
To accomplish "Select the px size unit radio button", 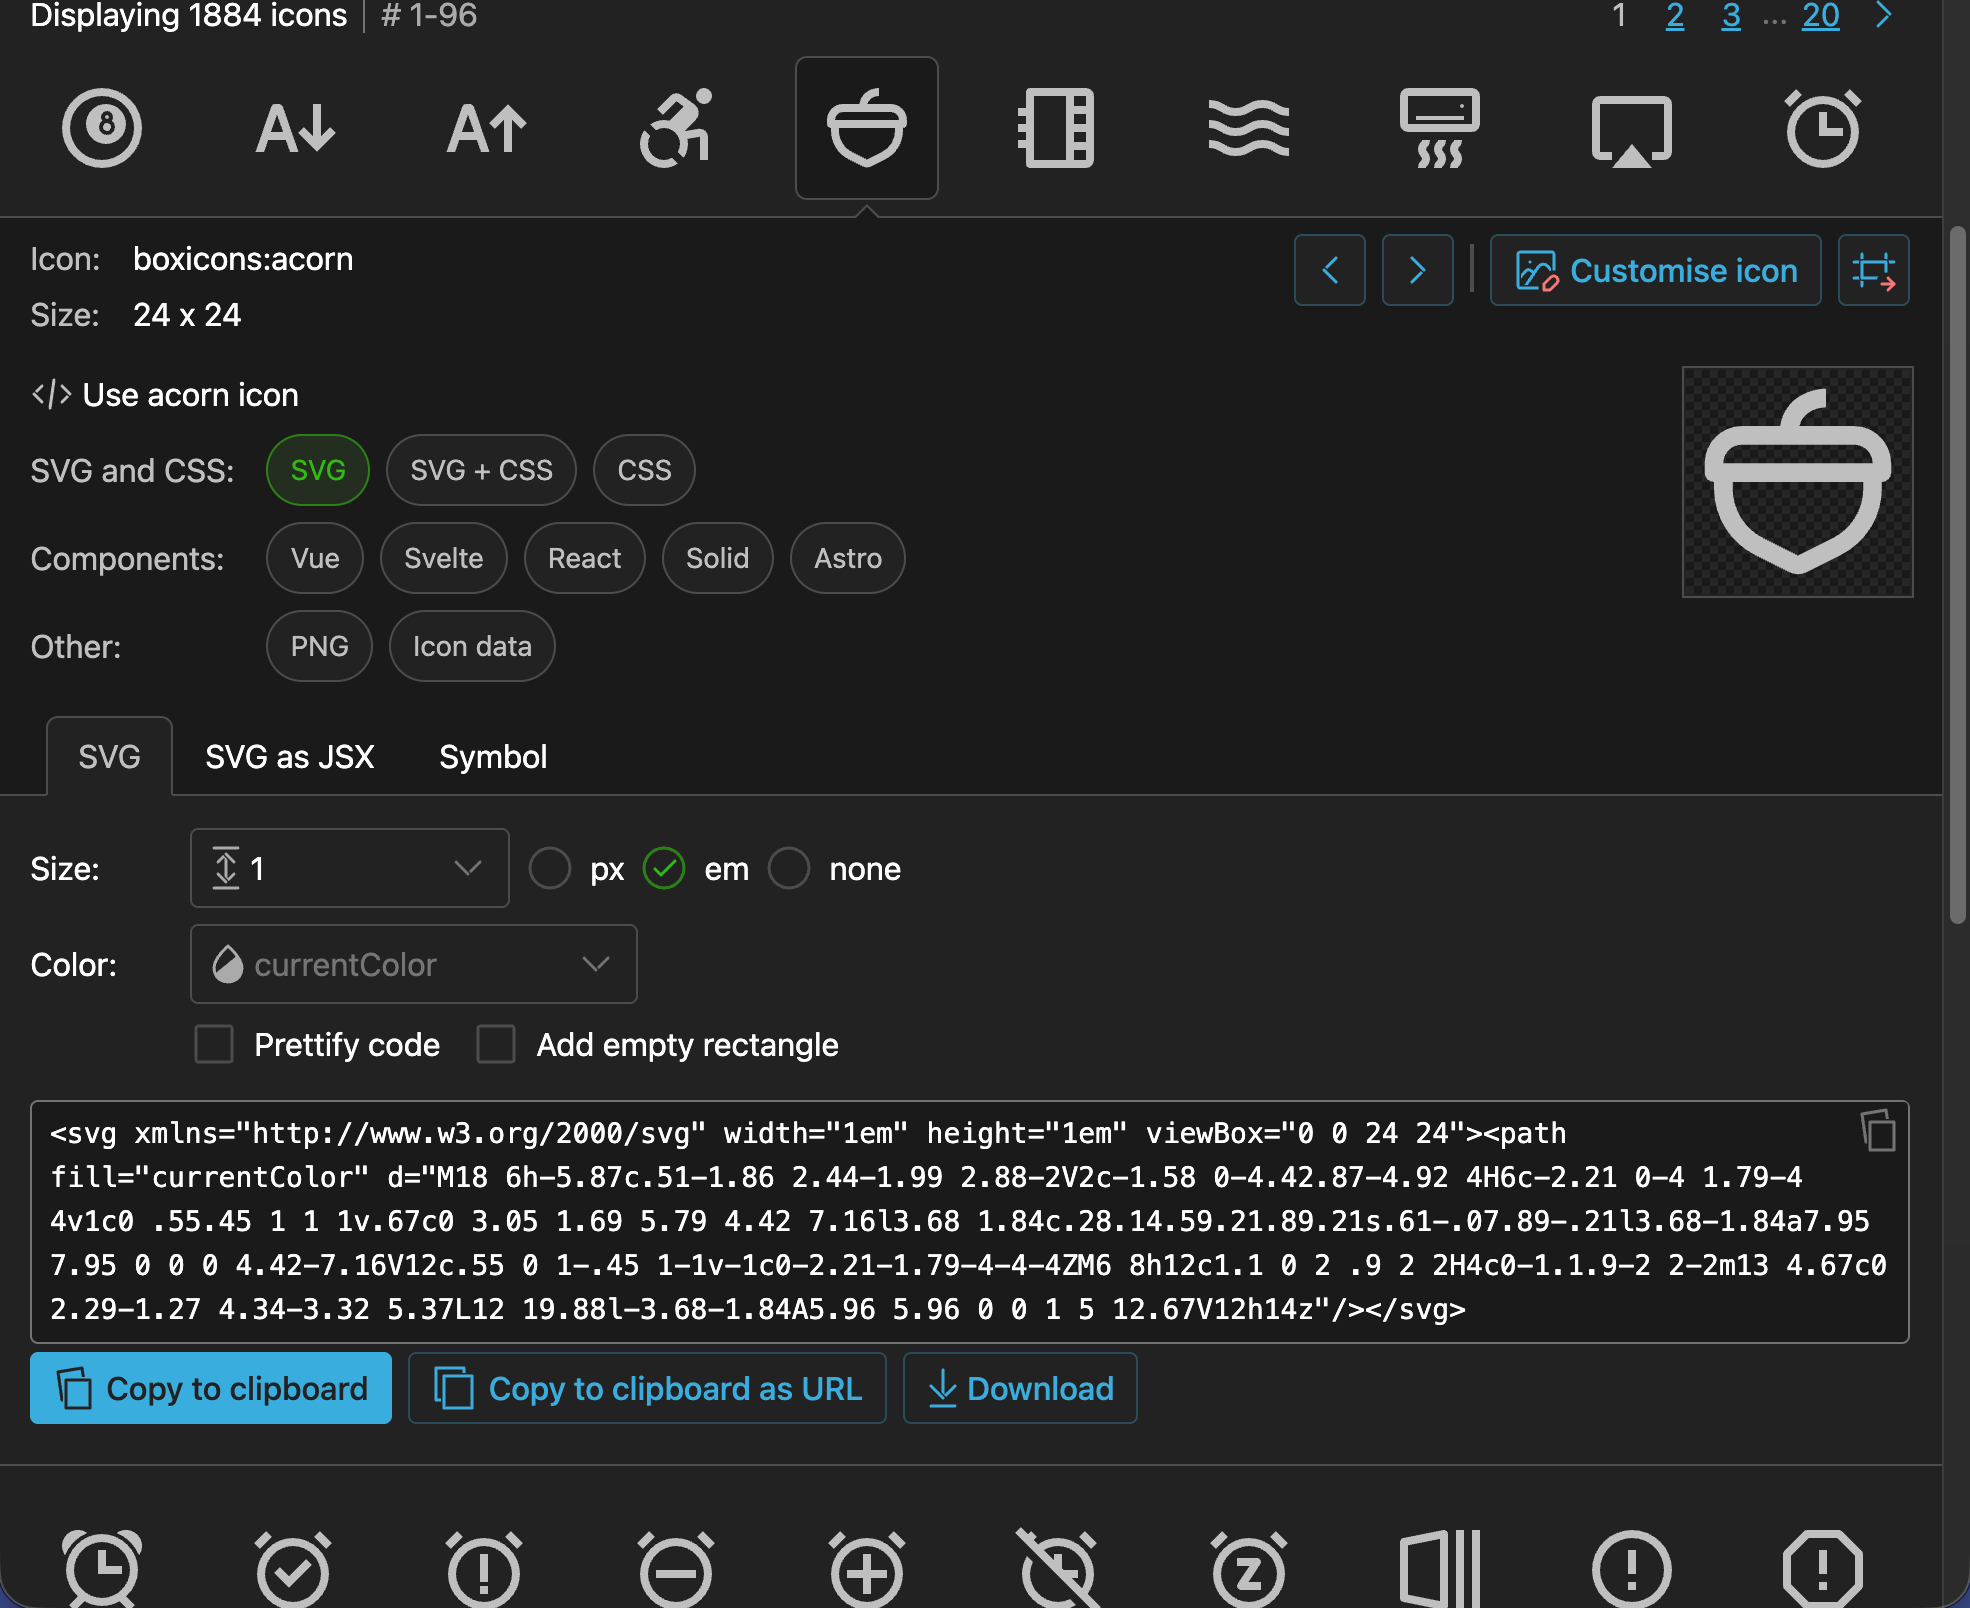I will click(x=550, y=869).
